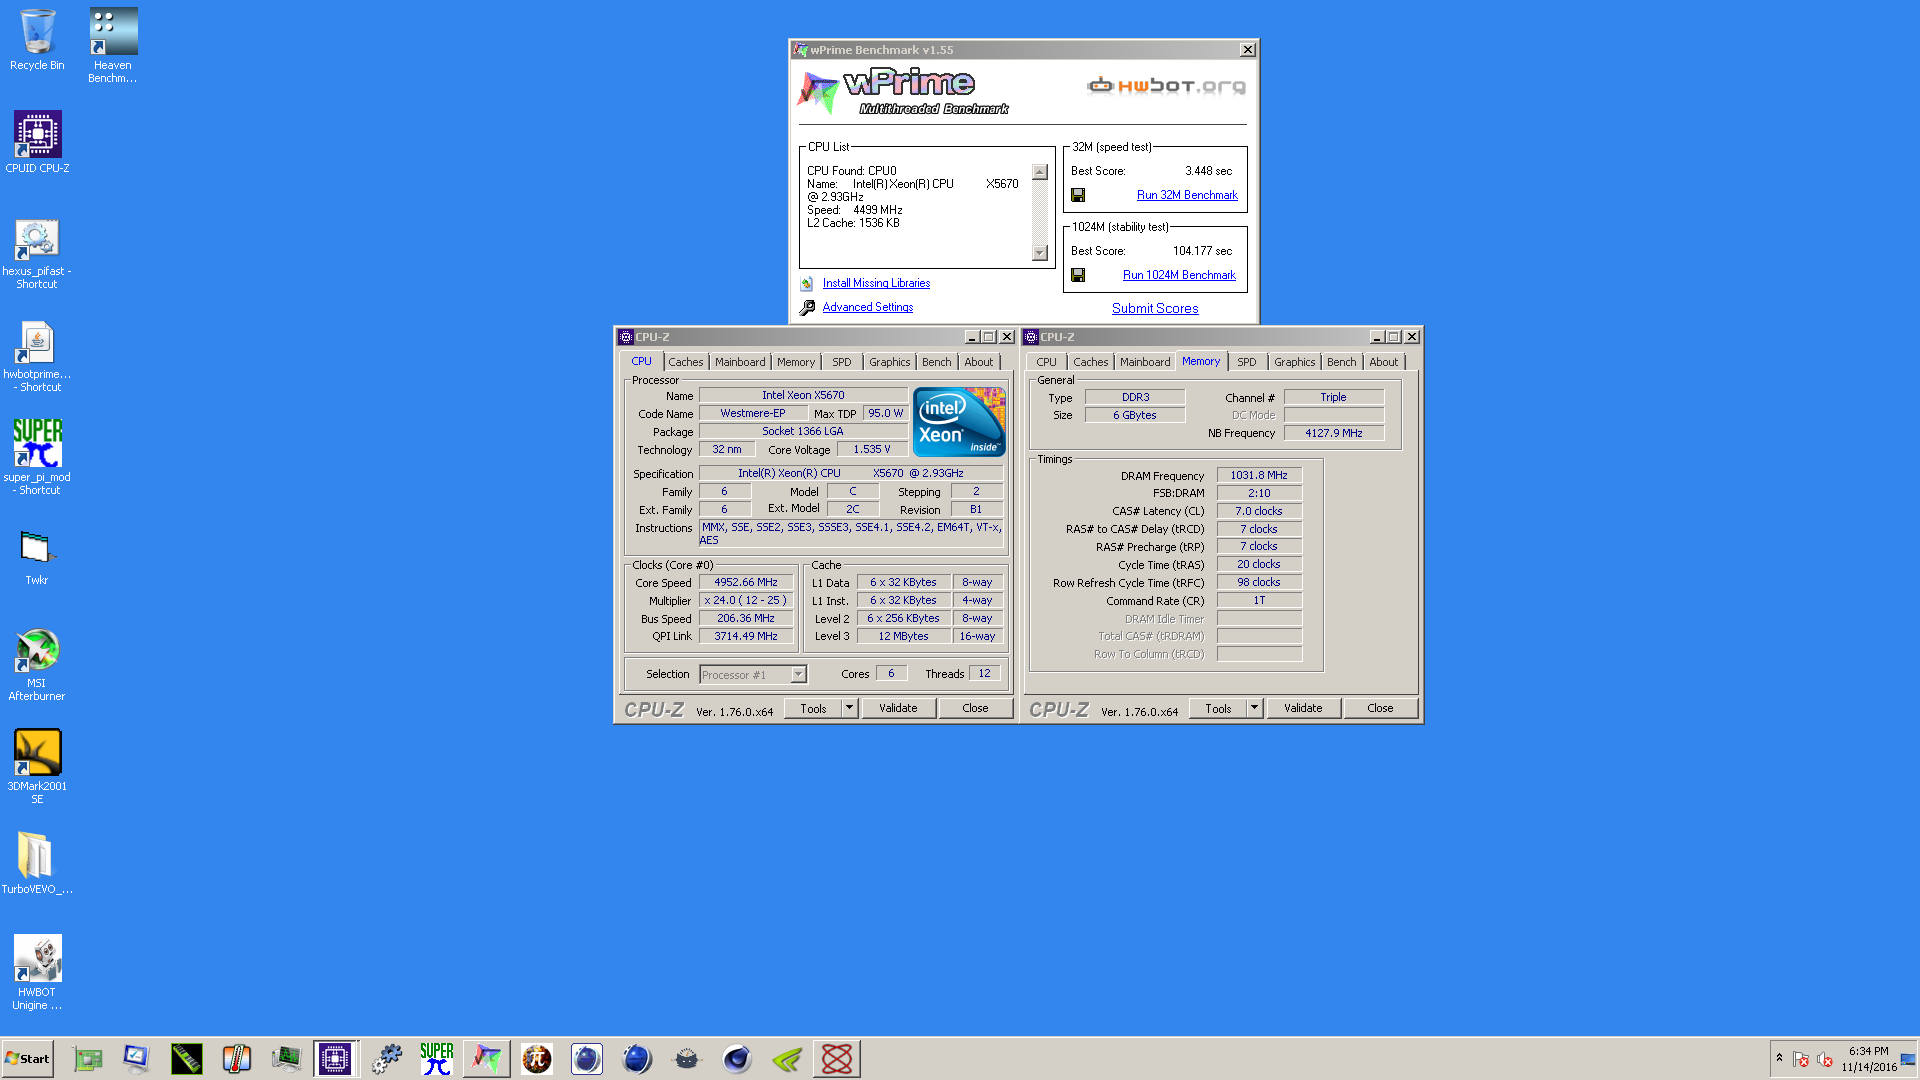Save the 32M score with floppy icon
The image size is (1920, 1080).
[x=1078, y=195]
